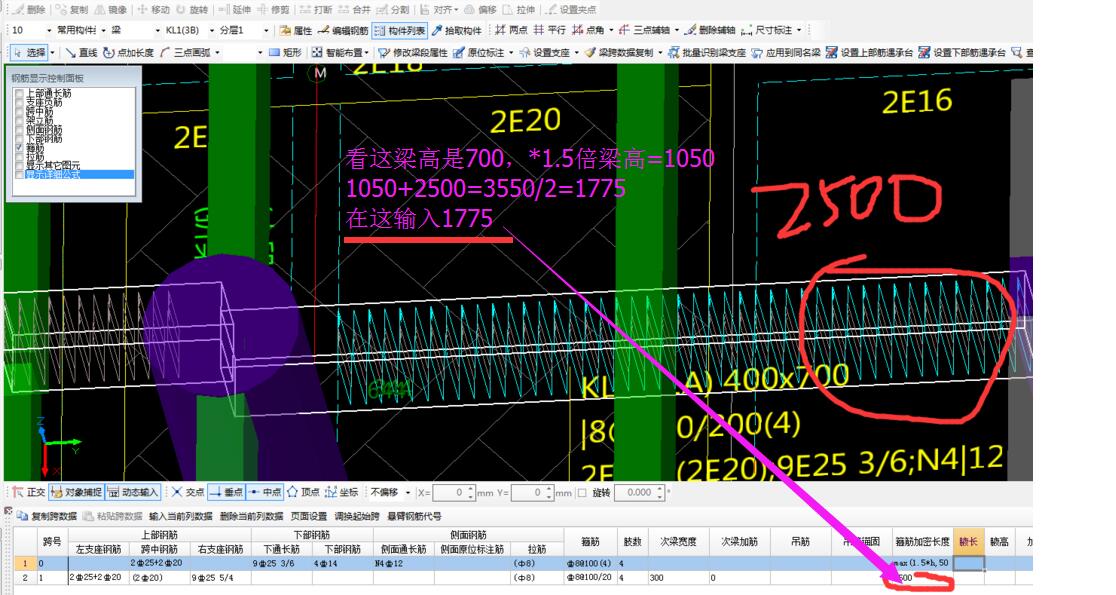The width and height of the screenshot is (1116, 595).
Task: Click the 页面设置 button
Action: point(309,516)
